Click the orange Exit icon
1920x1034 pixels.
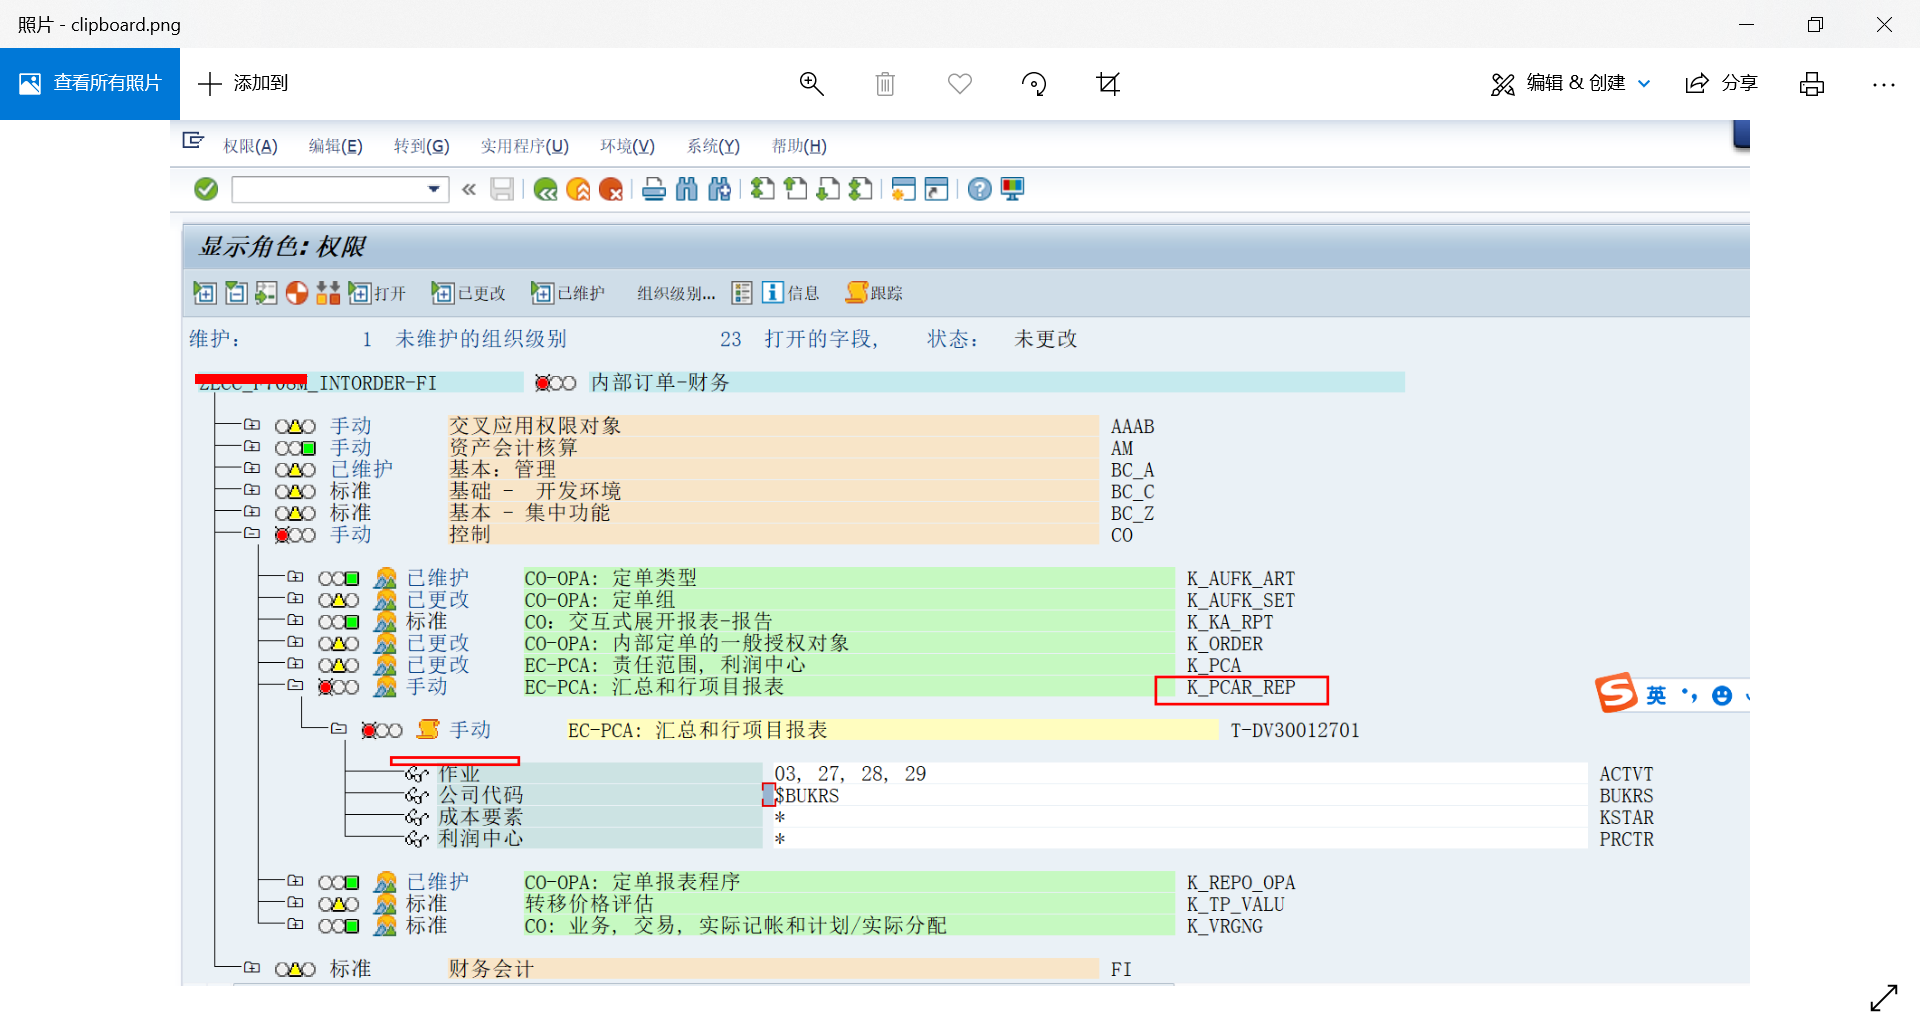coord(578,189)
